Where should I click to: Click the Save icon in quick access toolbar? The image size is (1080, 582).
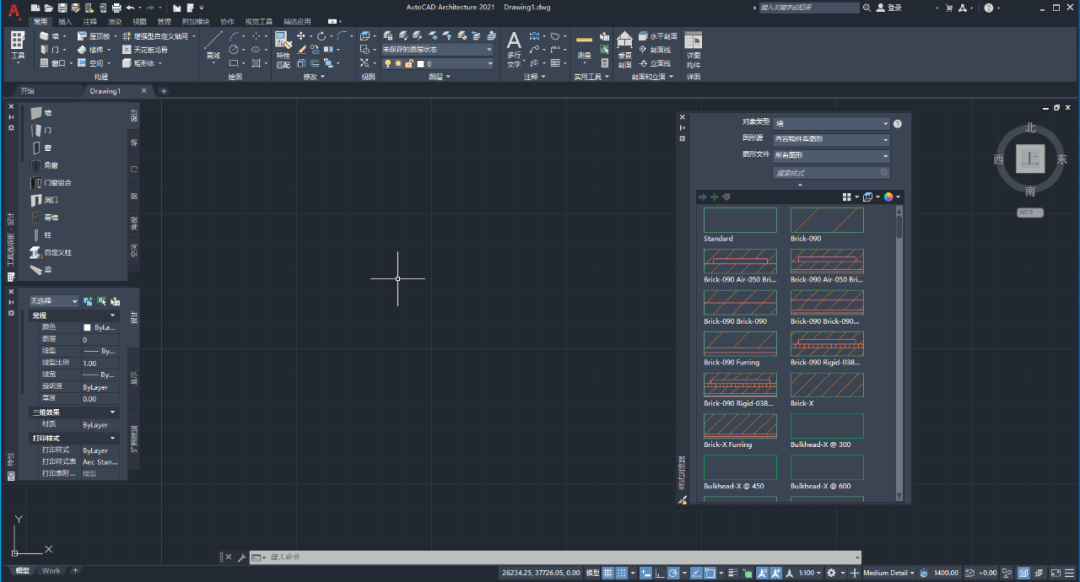coord(63,8)
